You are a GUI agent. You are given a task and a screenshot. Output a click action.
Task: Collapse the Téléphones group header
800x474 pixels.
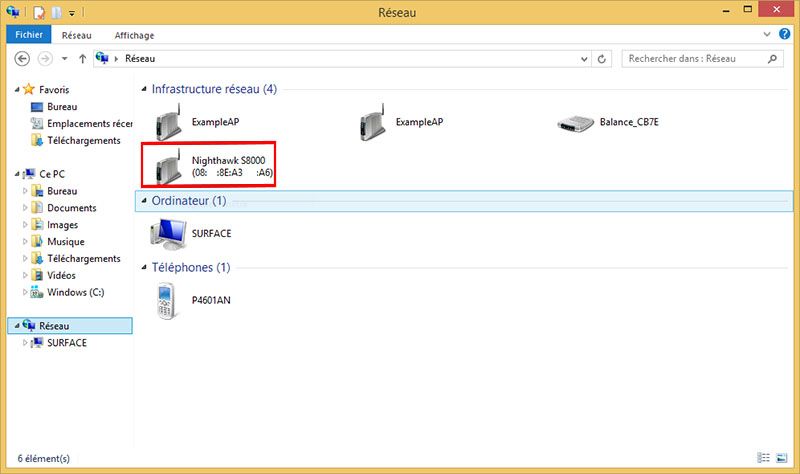143,268
